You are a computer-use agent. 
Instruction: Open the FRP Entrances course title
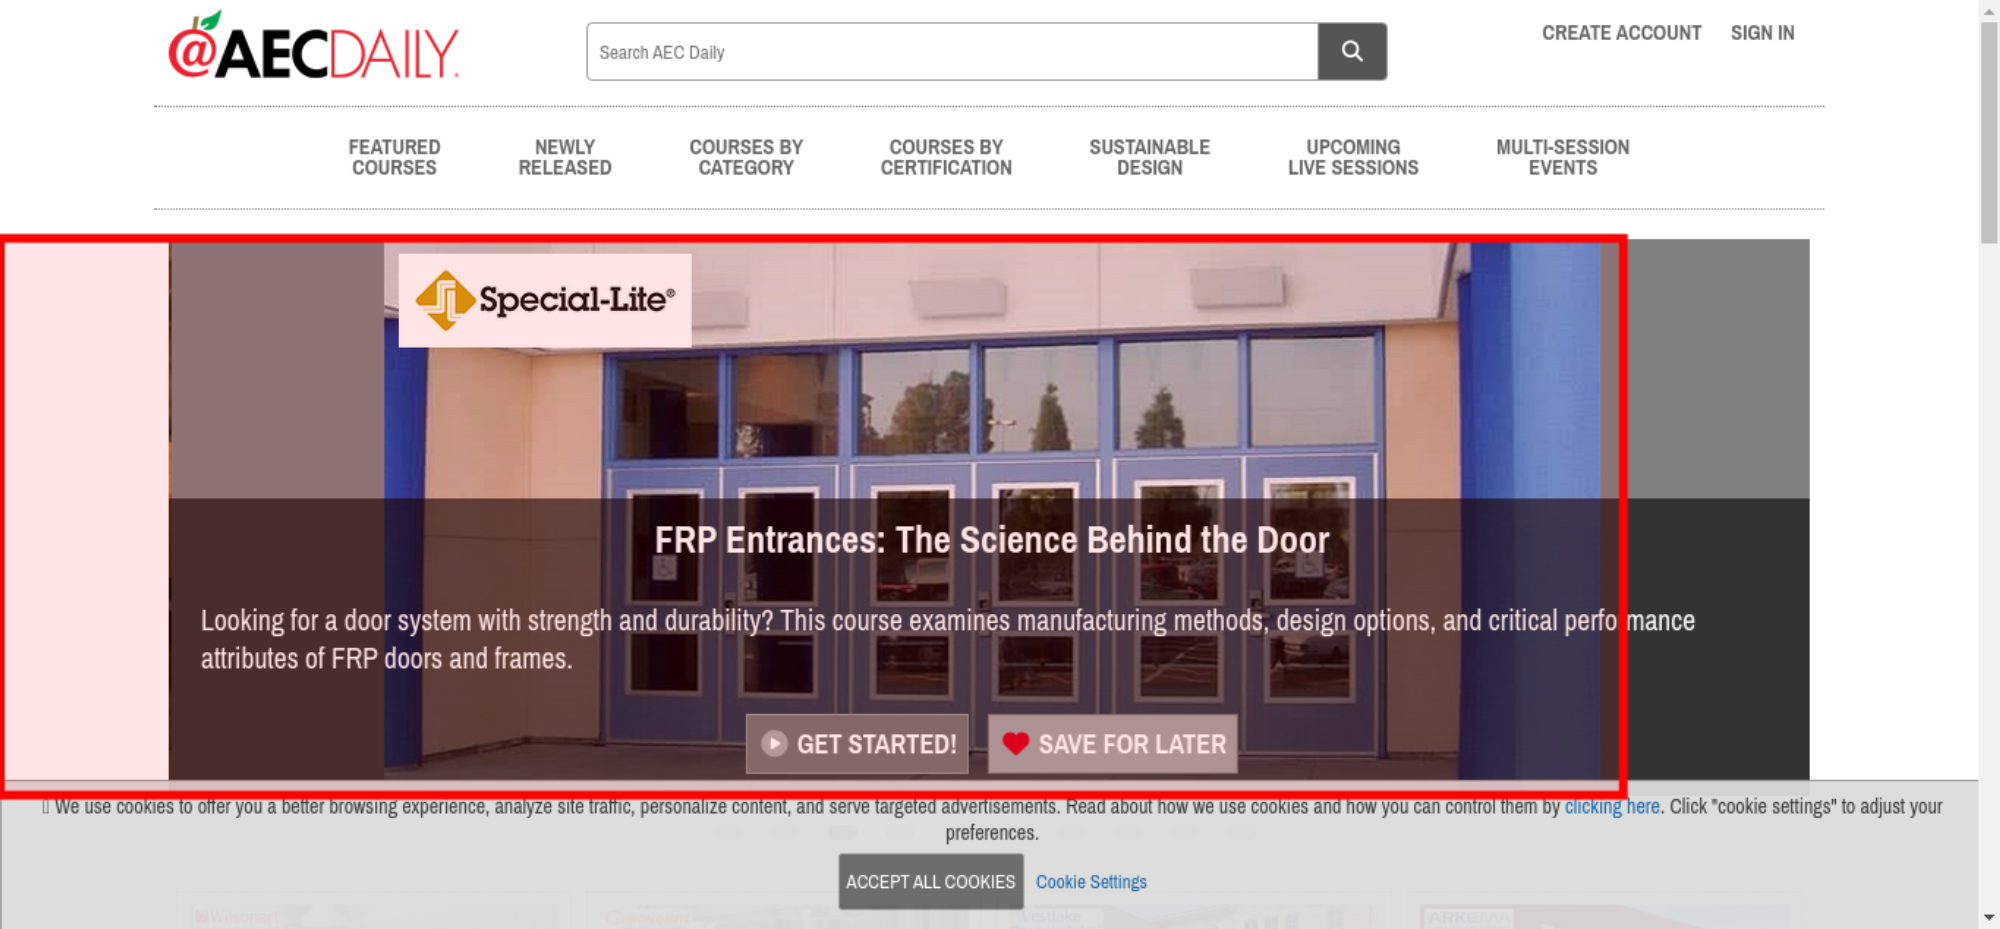(x=991, y=540)
